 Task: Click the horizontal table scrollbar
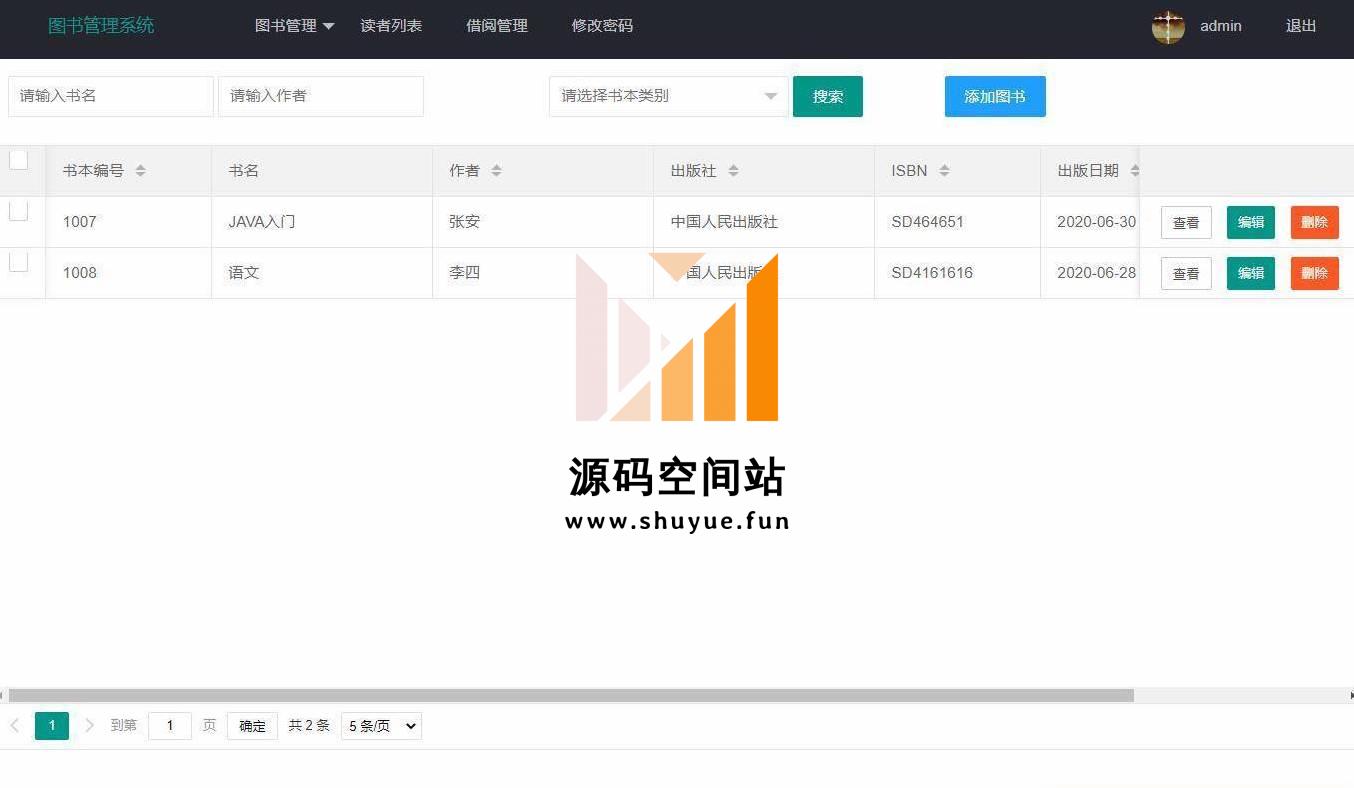571,695
